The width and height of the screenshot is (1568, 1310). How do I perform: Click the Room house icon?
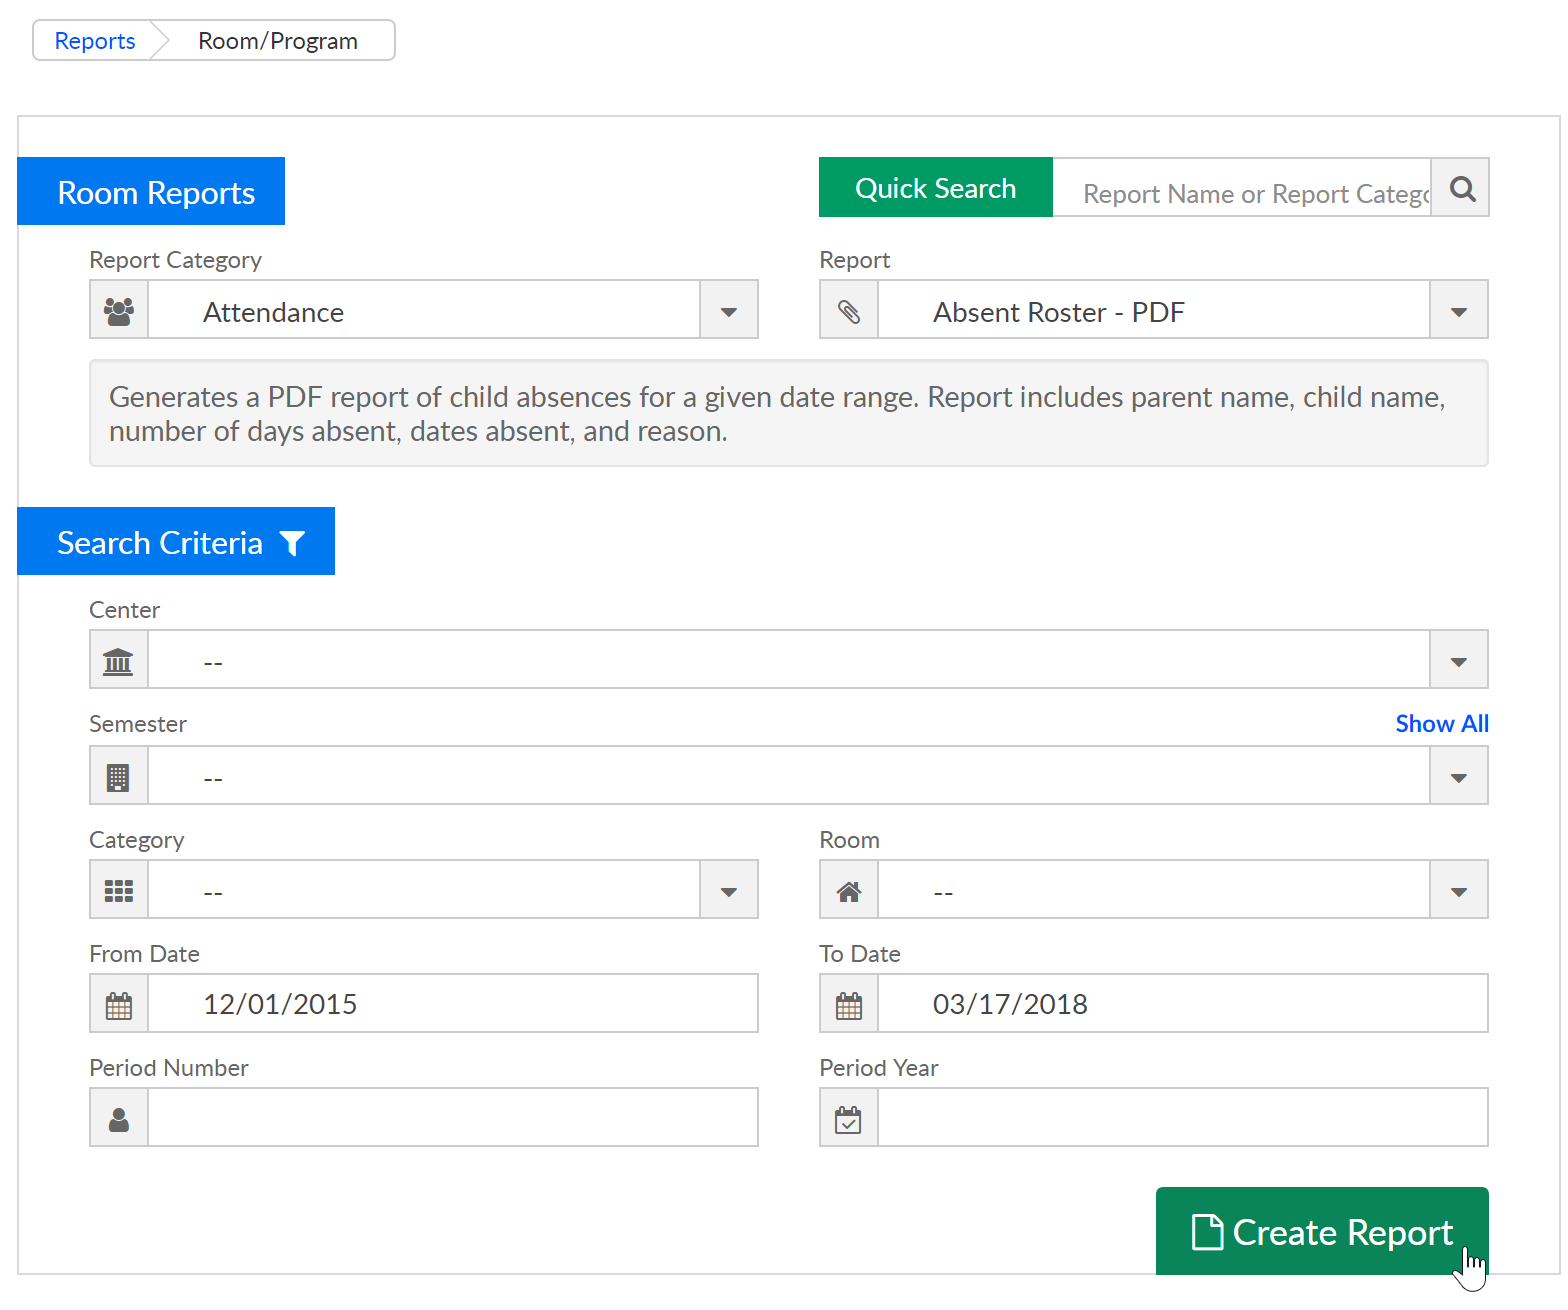tap(849, 891)
